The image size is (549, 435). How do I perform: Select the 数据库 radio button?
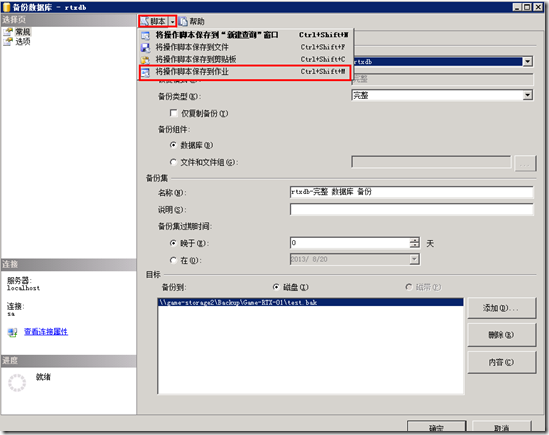click(x=173, y=145)
